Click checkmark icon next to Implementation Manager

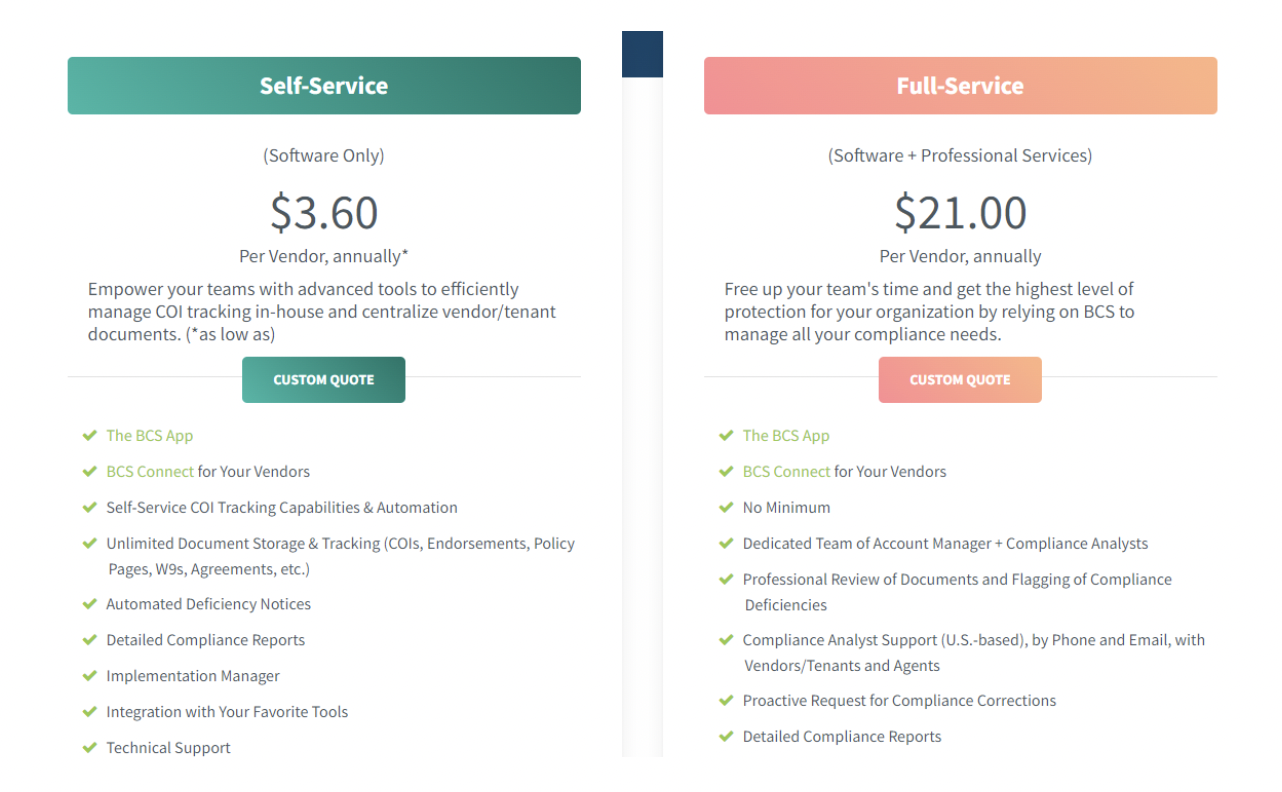(x=90, y=676)
